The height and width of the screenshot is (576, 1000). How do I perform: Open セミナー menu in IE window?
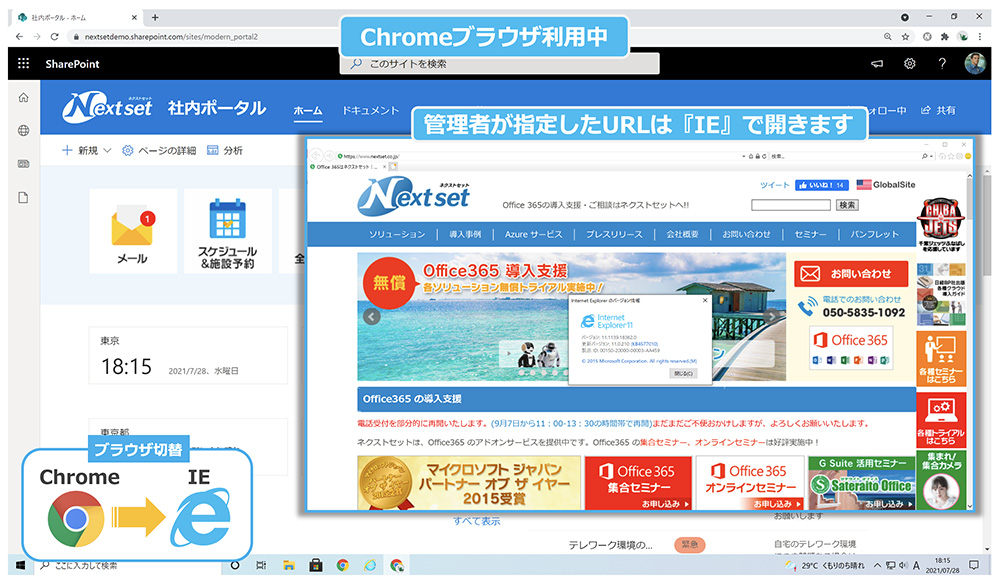pyautogui.click(x=810, y=234)
